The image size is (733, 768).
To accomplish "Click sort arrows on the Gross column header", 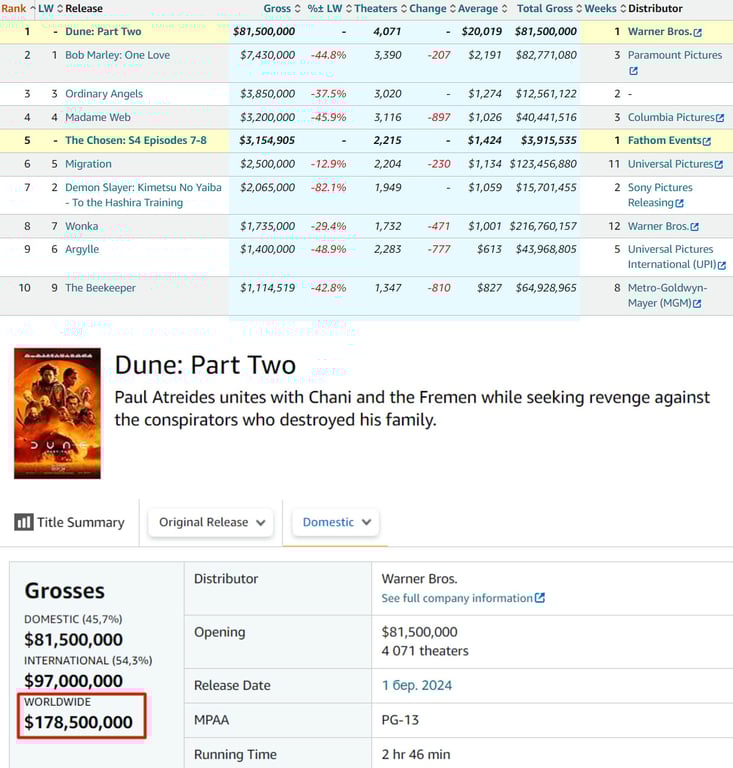I will tap(298, 9).
